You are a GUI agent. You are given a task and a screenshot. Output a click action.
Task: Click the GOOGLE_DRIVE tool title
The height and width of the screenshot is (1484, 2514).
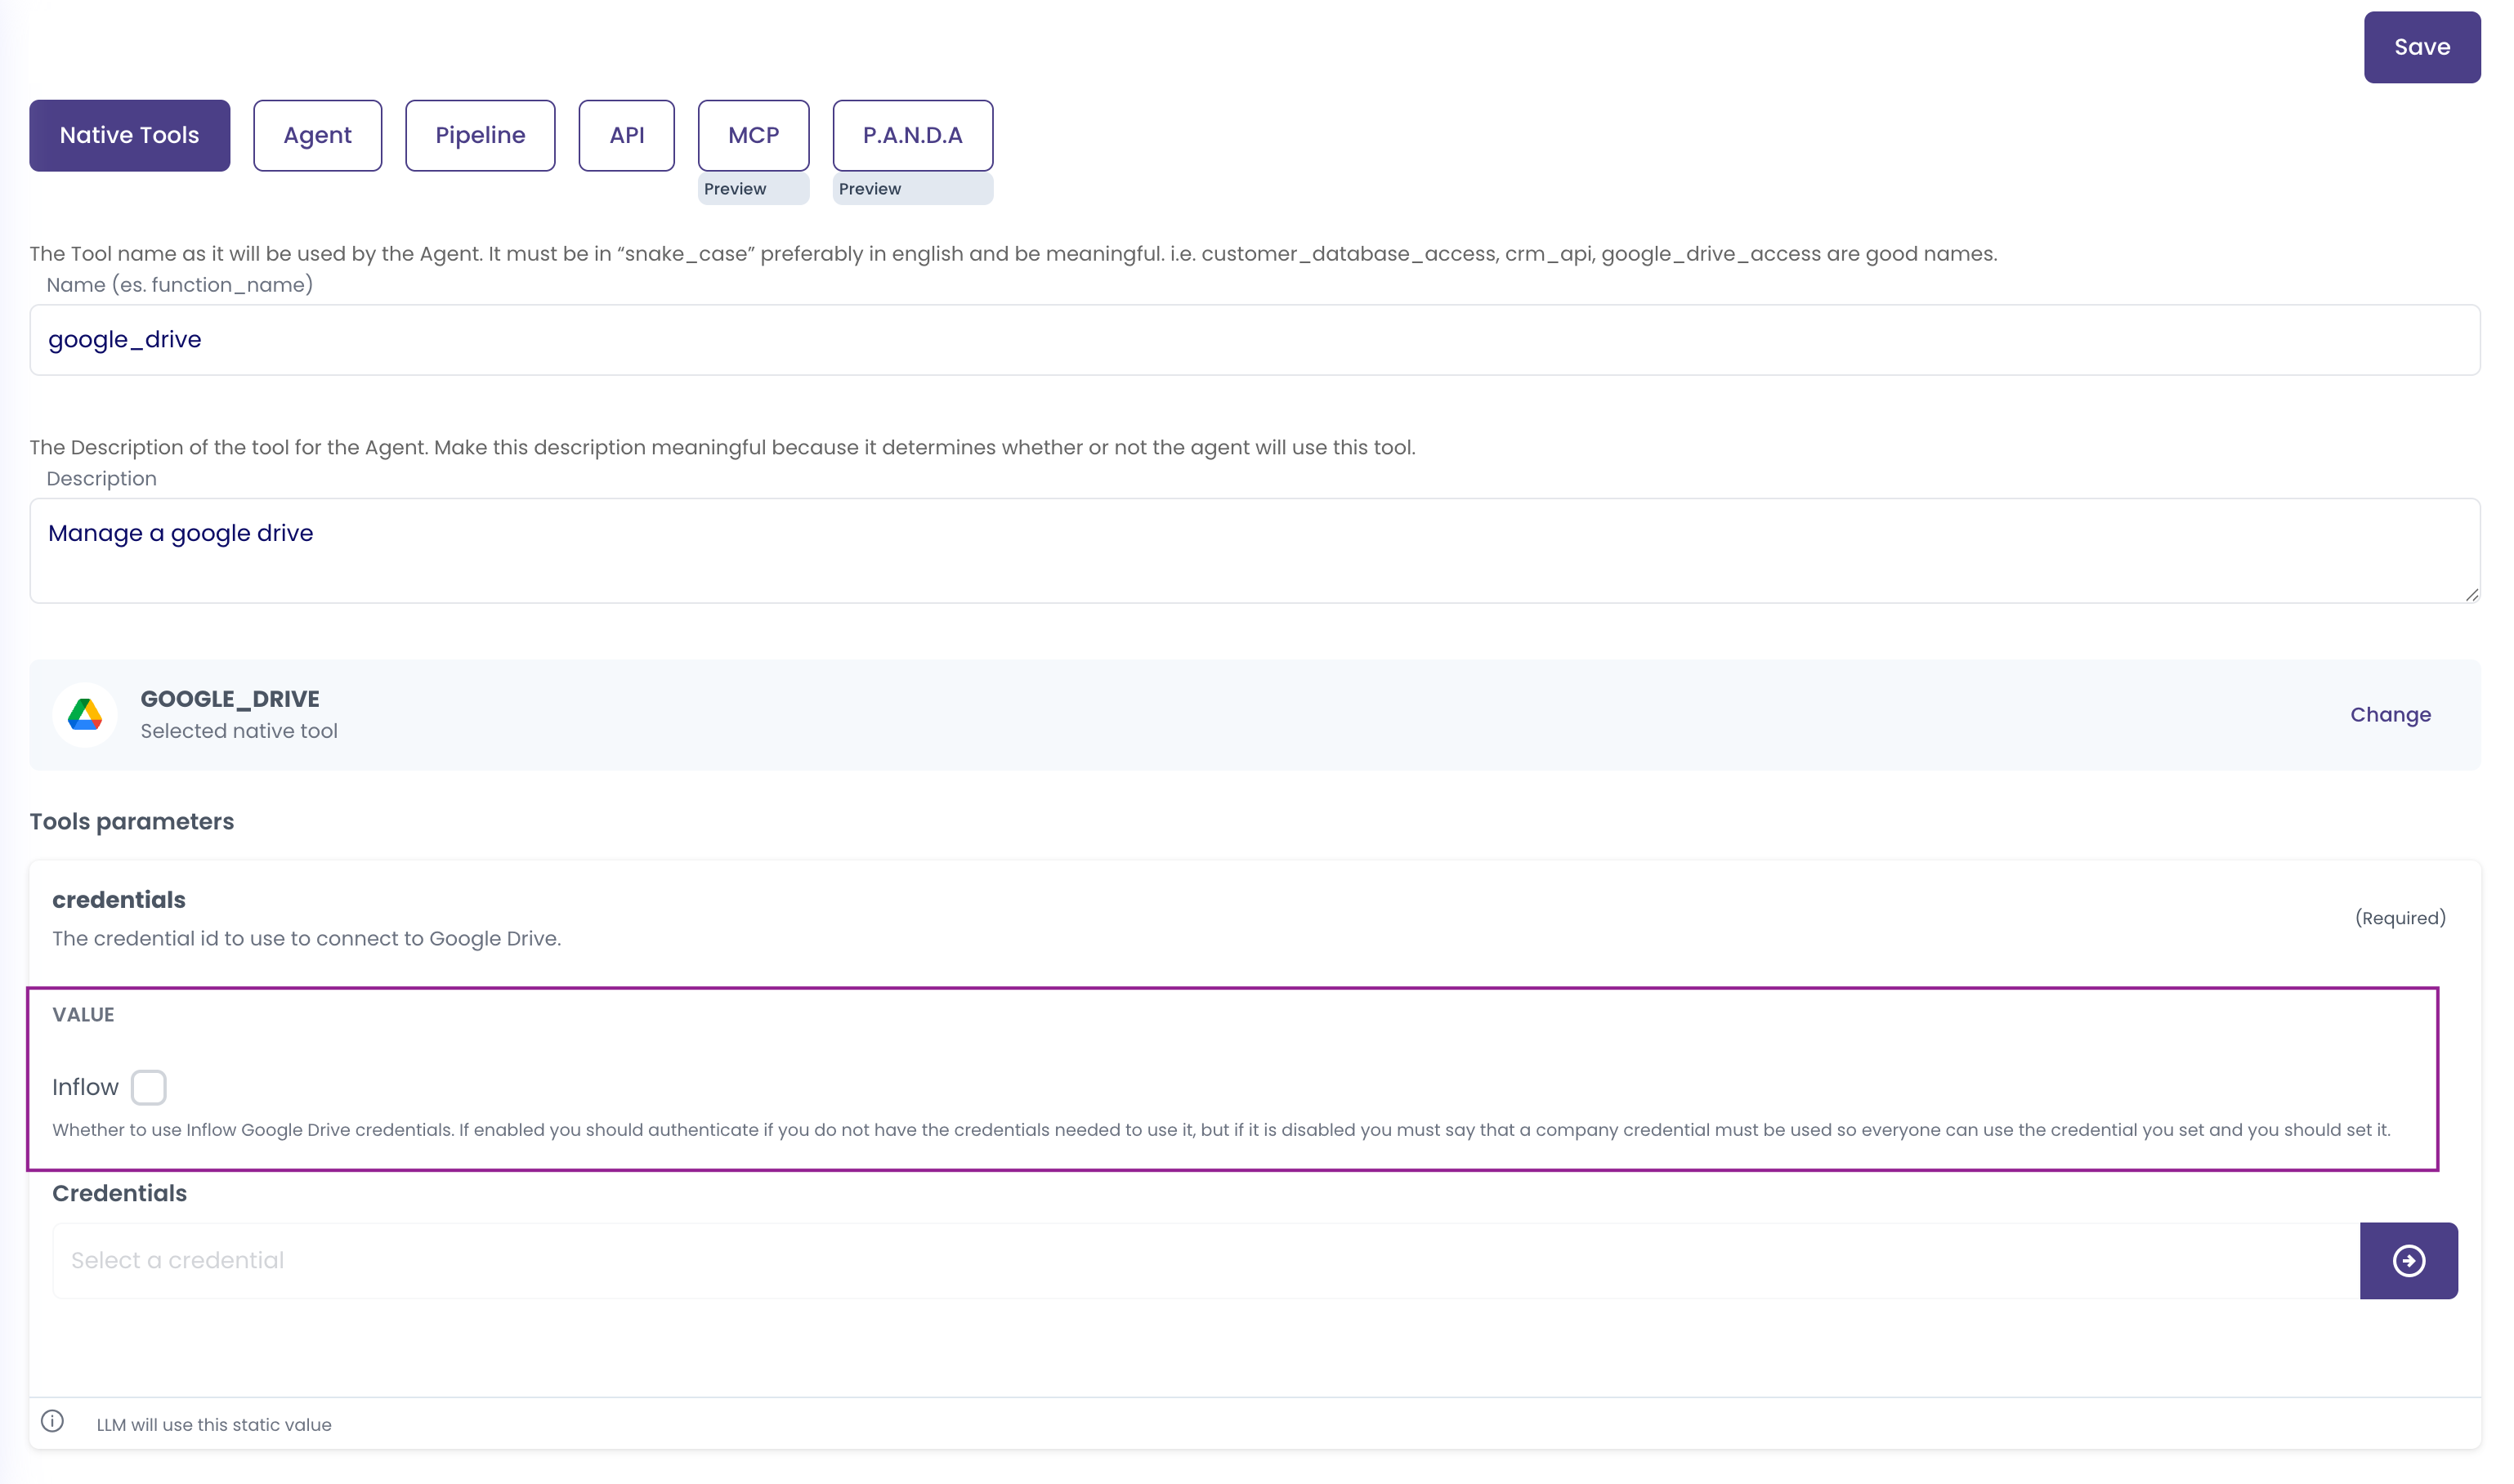[230, 699]
